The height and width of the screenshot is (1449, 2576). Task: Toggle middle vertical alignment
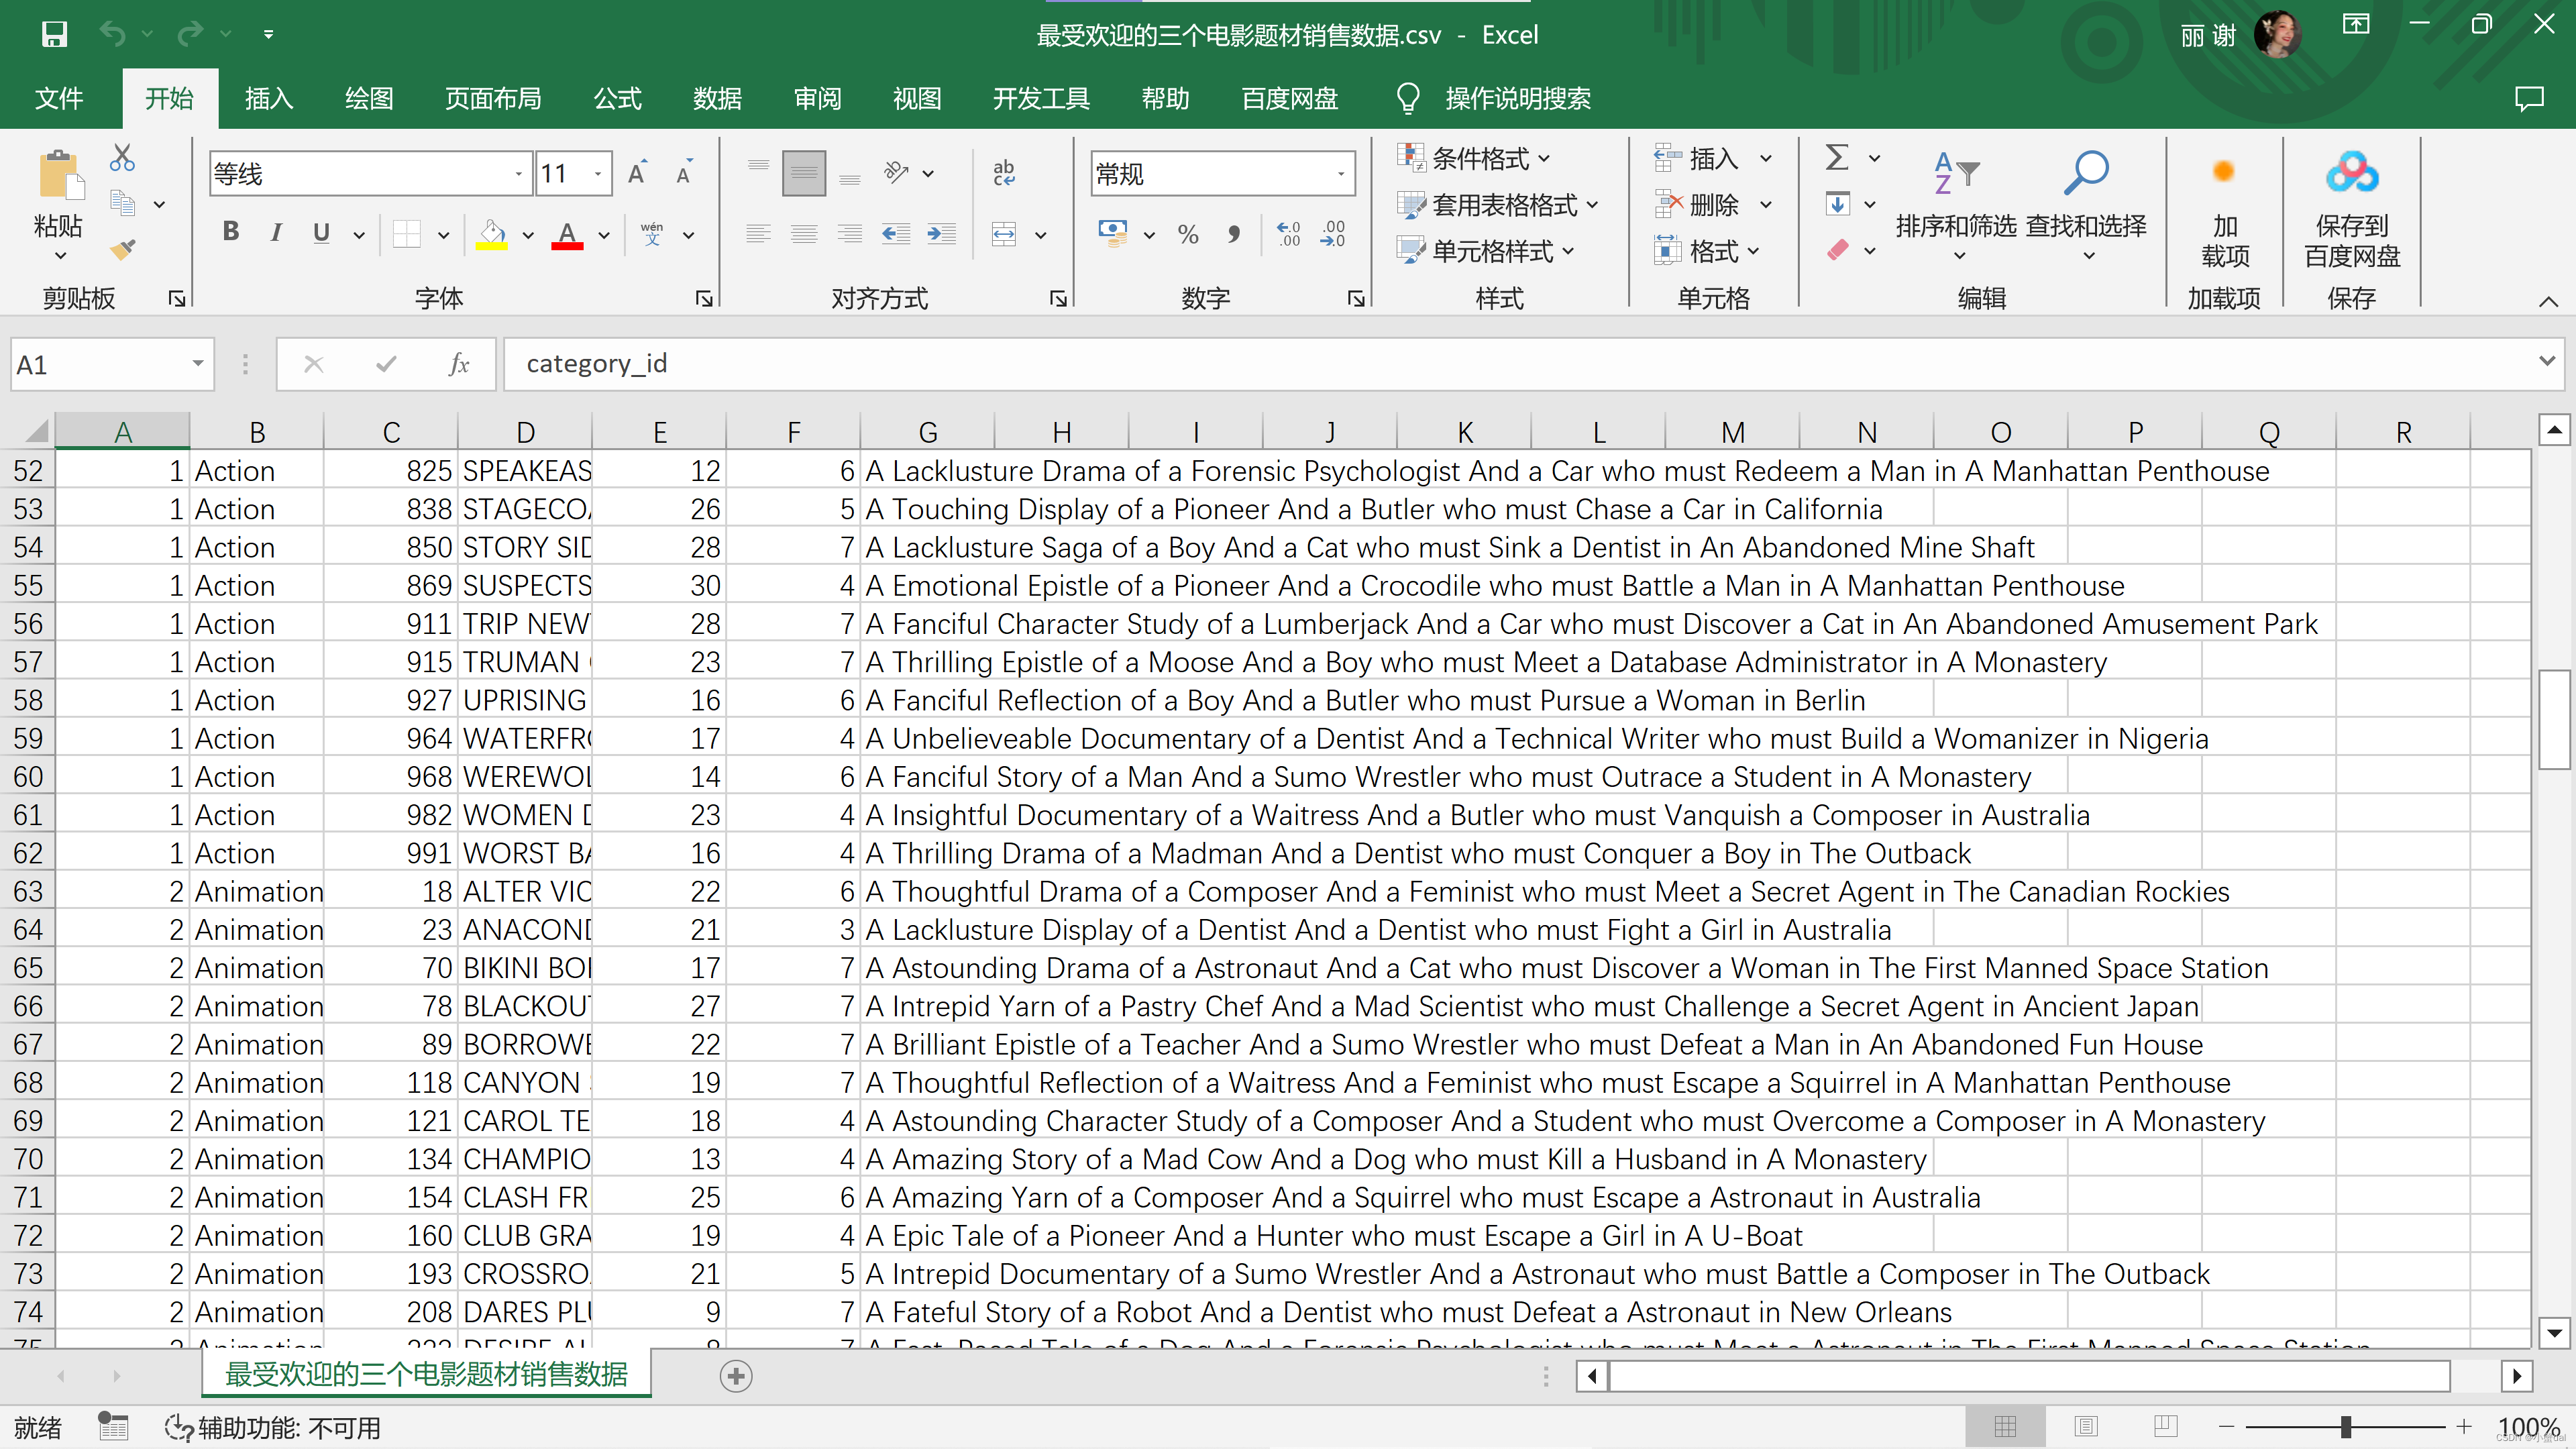[x=804, y=174]
